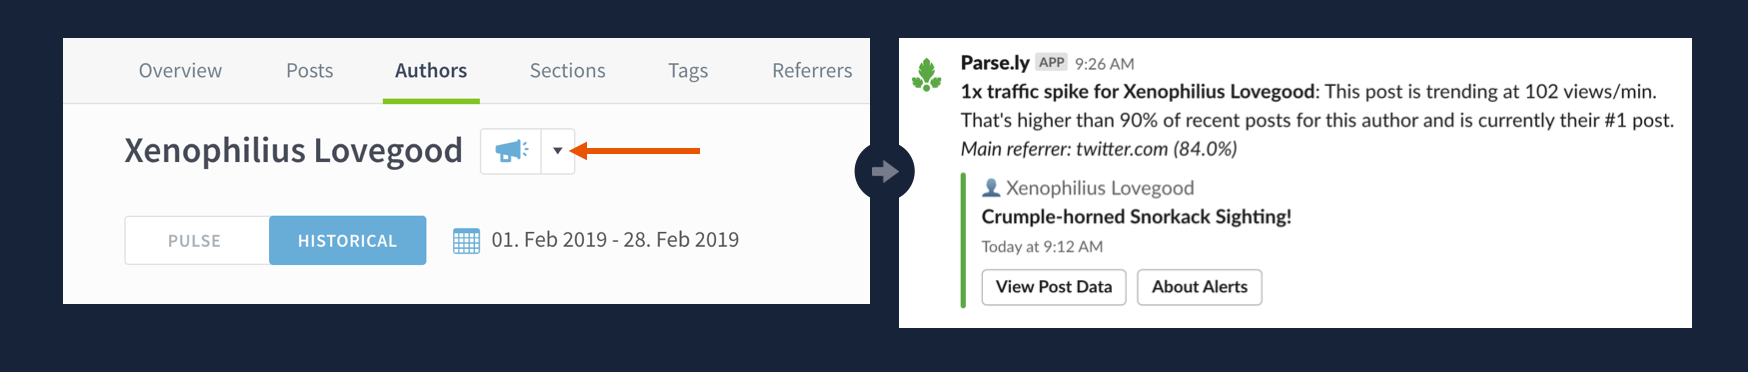Viewport: 1748px width, 372px height.
Task: Open the Tags tab
Action: point(688,71)
